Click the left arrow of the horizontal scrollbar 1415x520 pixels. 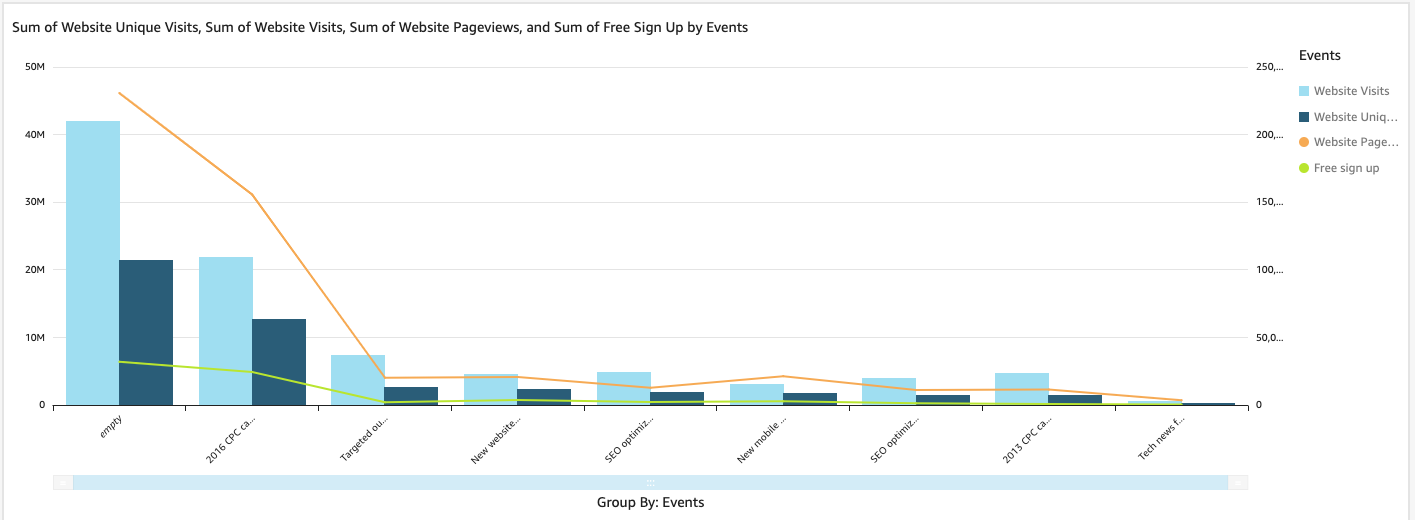(x=63, y=483)
